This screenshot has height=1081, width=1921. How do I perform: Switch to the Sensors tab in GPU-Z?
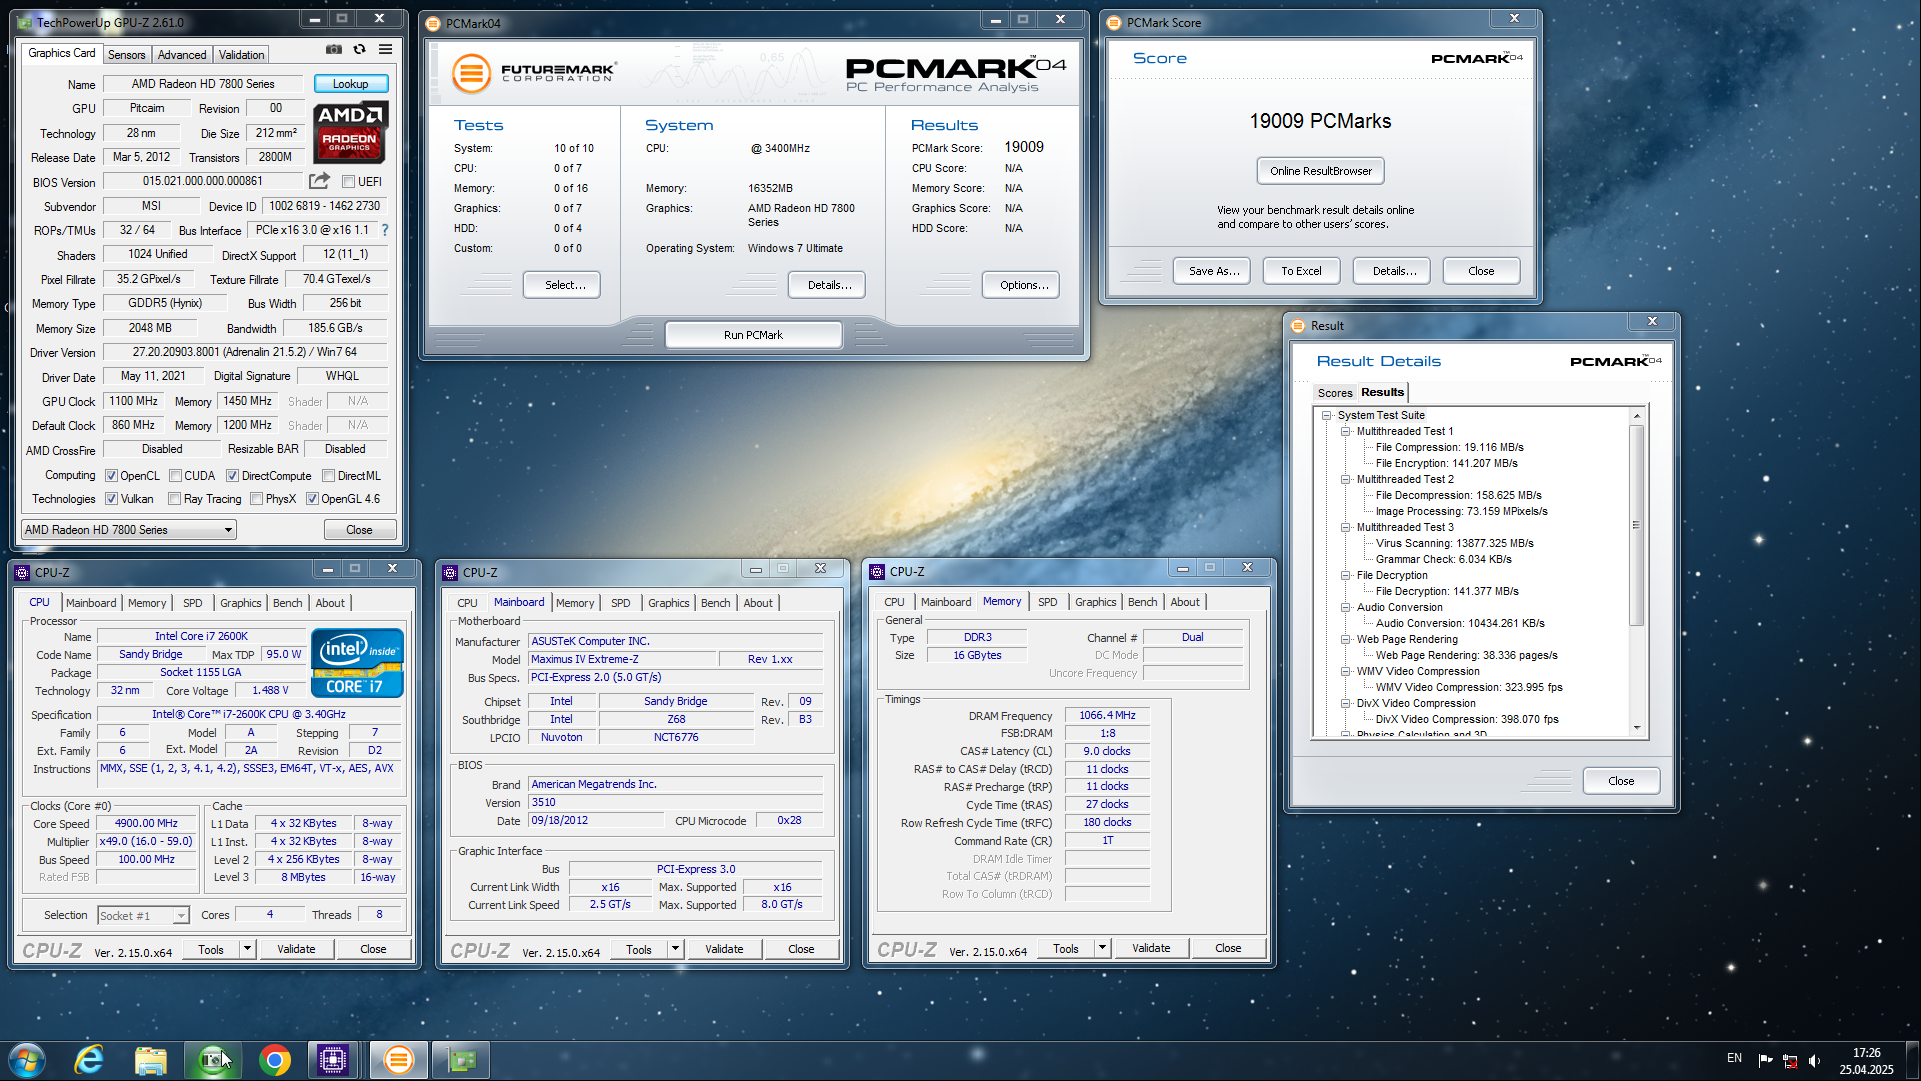pos(126,55)
